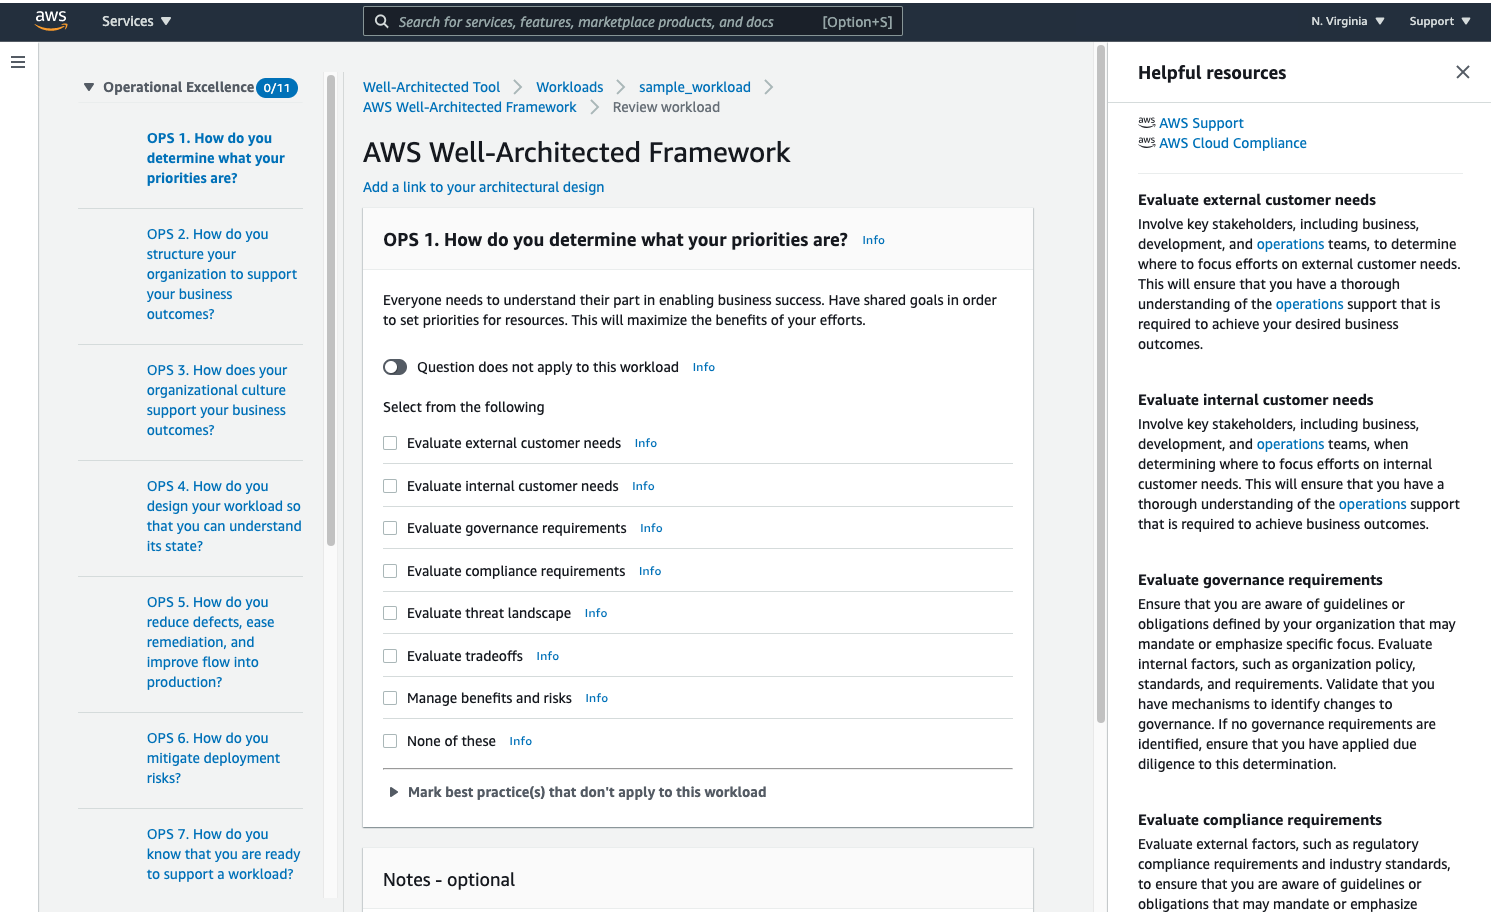Viewport: 1491px width, 912px height.
Task: Check Evaluate tradeoffs option
Action: click(390, 656)
